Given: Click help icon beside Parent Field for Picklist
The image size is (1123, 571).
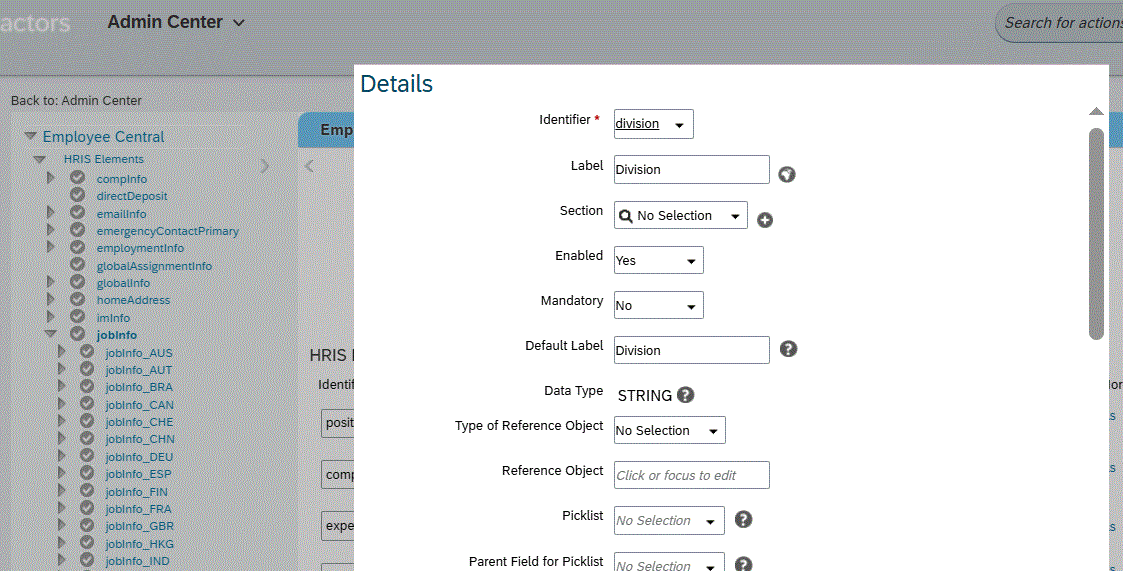Looking at the screenshot, I should (x=743, y=564).
